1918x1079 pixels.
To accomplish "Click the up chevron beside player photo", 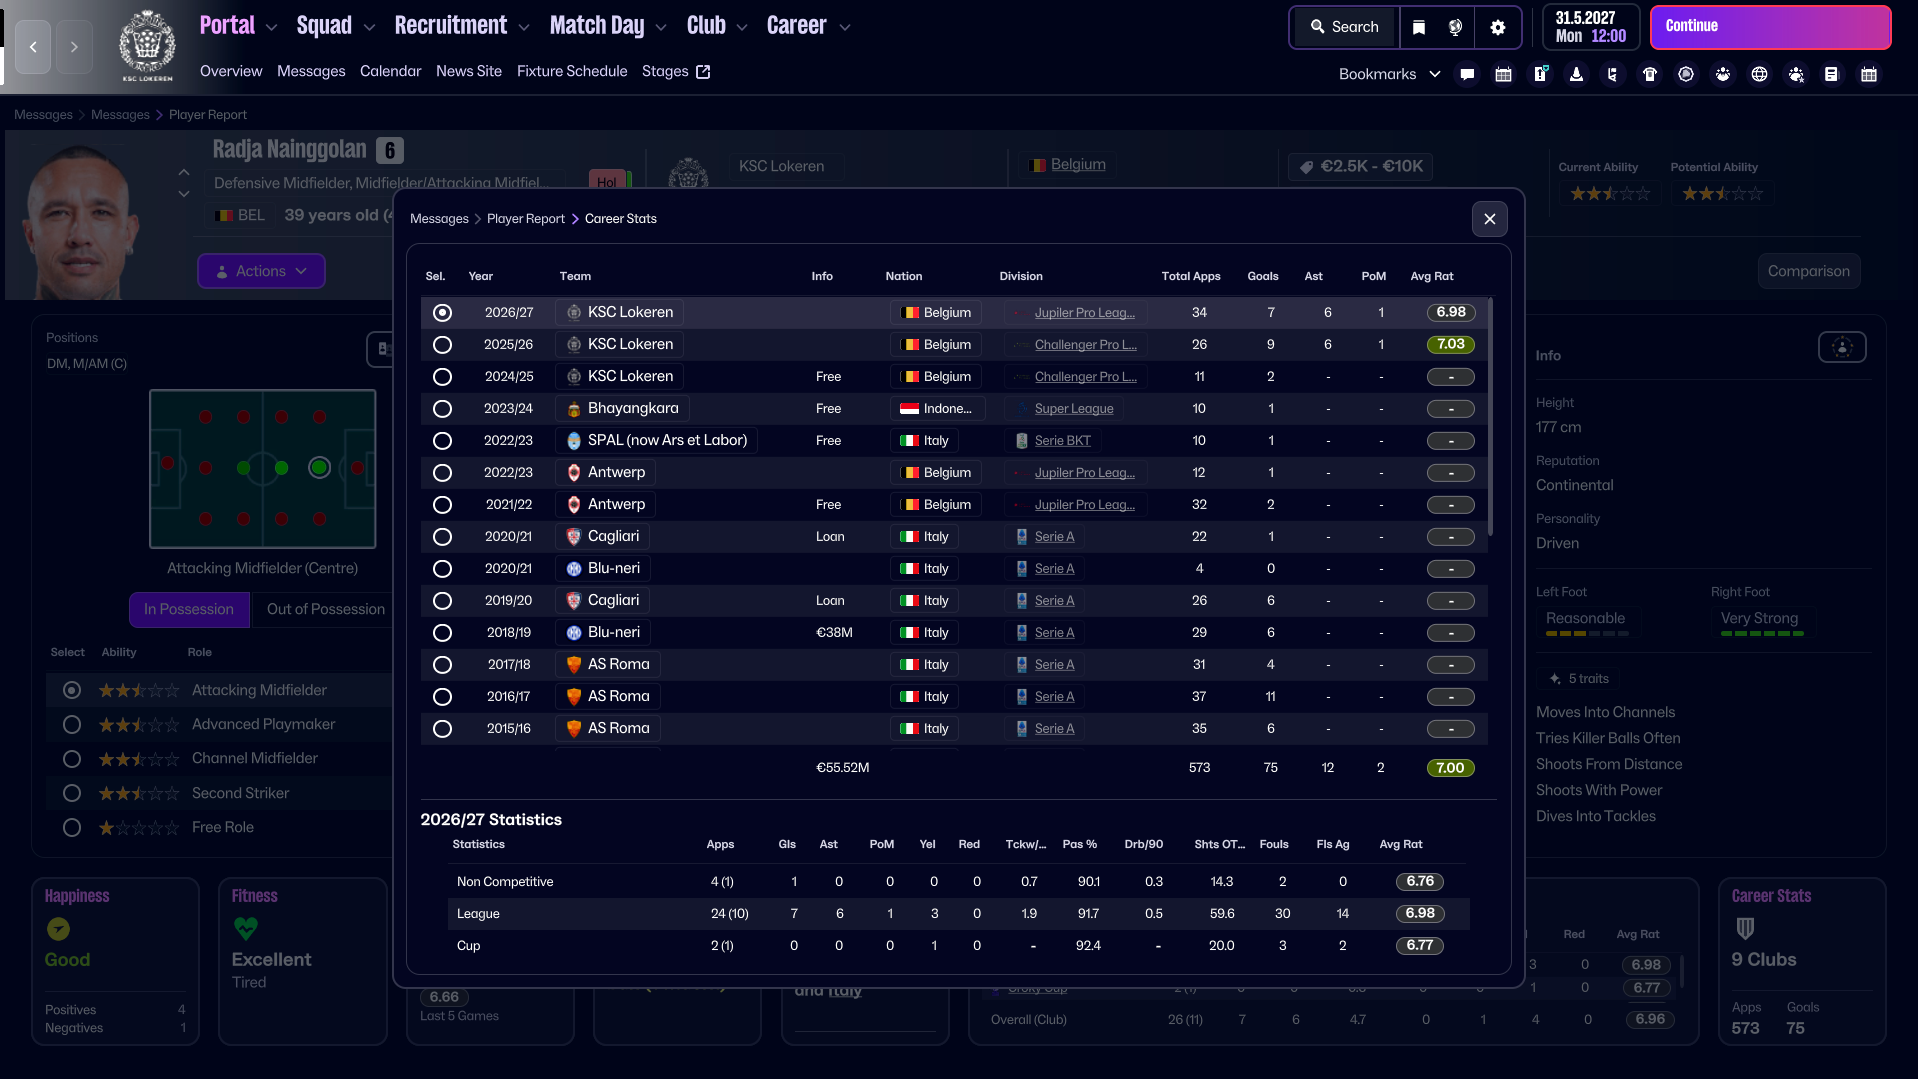I will tap(184, 173).
